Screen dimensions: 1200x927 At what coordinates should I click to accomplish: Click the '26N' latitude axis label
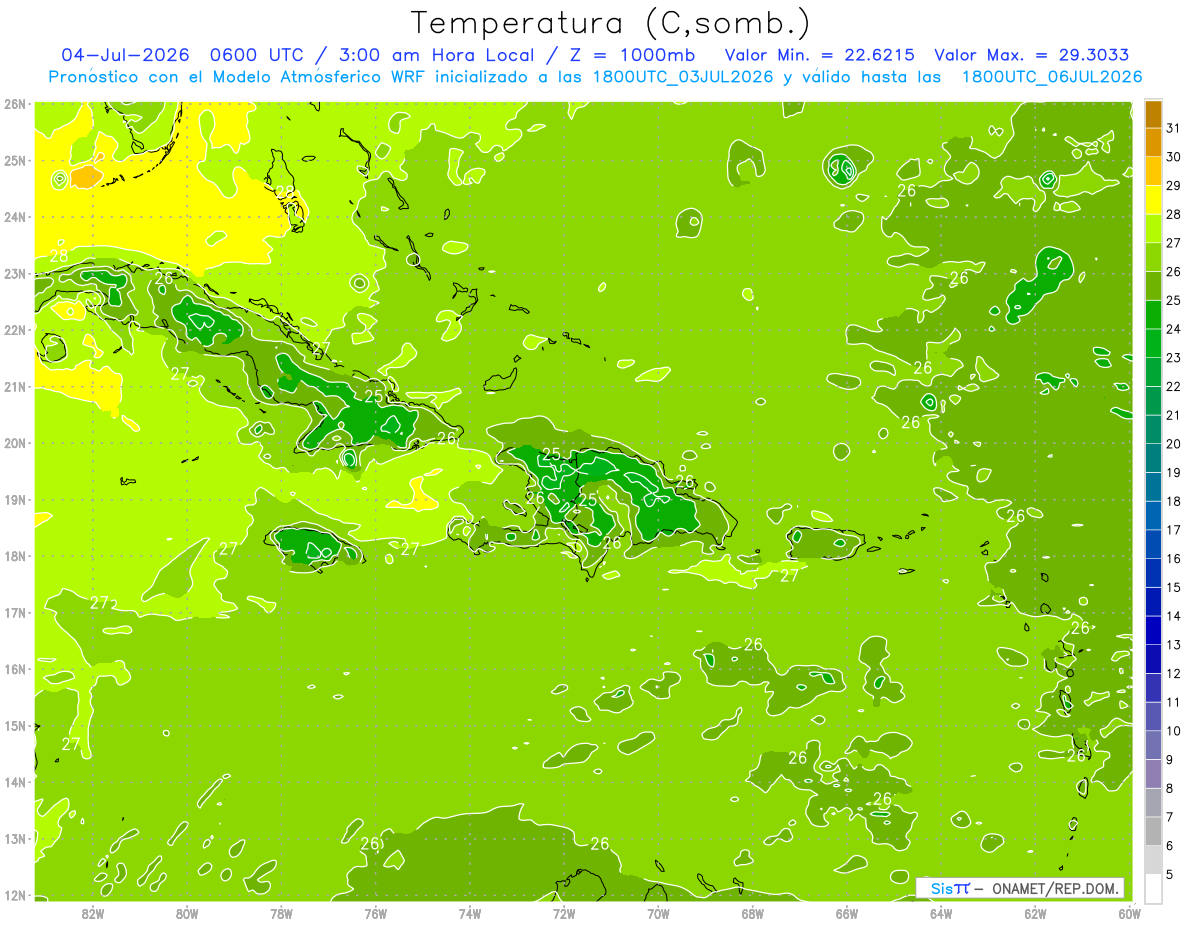tap(16, 103)
